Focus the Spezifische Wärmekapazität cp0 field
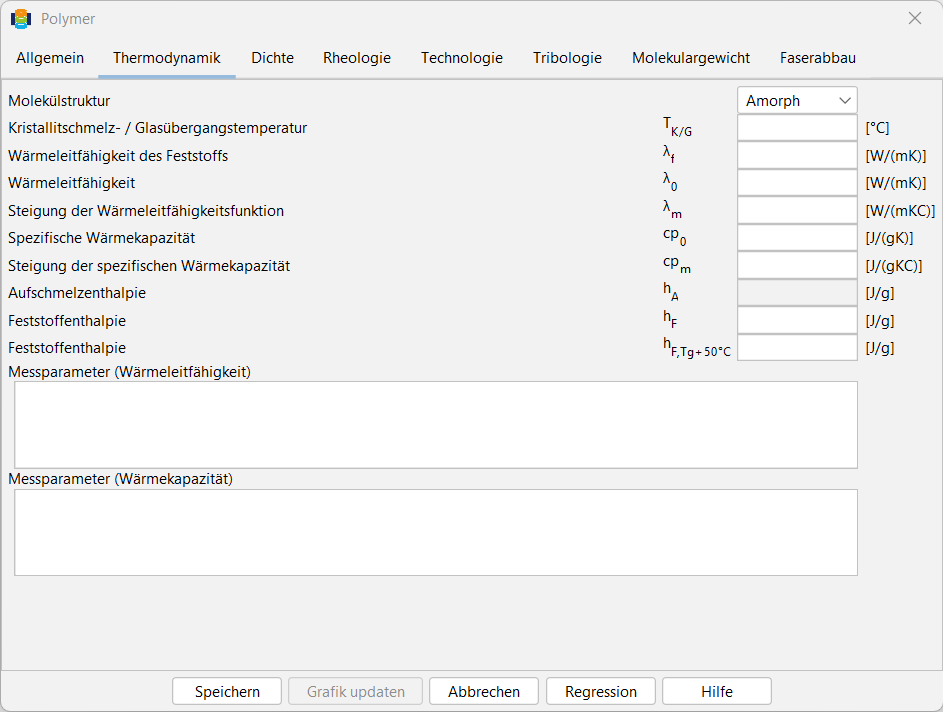This screenshot has width=943, height=712. 797,238
